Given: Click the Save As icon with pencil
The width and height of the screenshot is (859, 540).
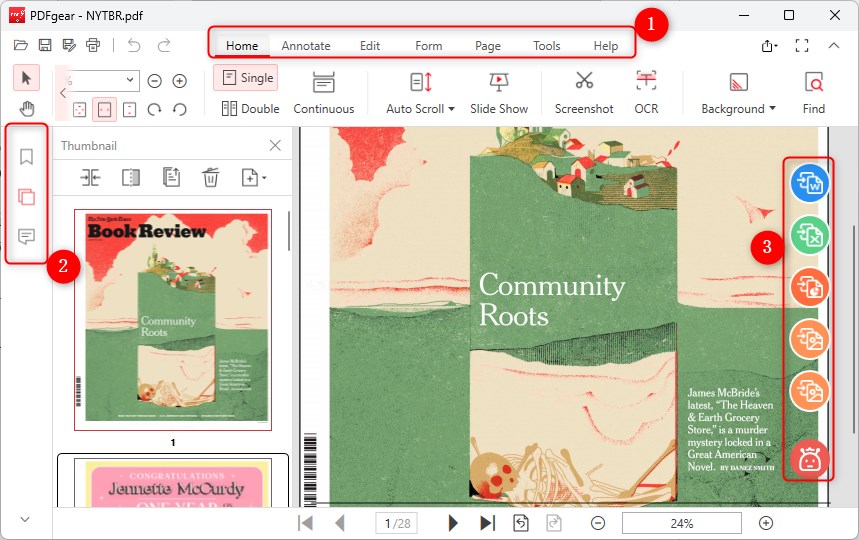Looking at the screenshot, I should (x=69, y=45).
